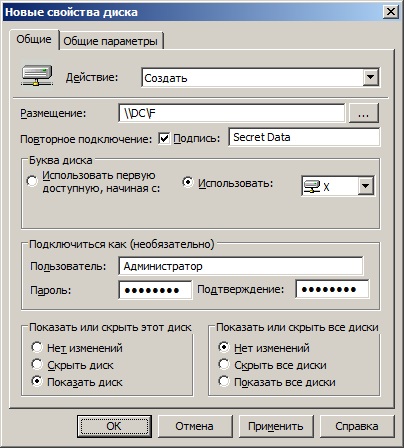Open the Общие tab
This screenshot has width=404, height=448.
click(x=34, y=39)
